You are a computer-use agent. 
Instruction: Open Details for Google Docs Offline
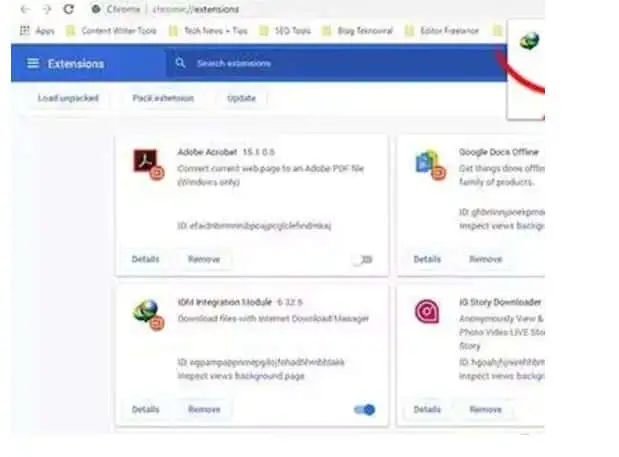click(x=427, y=259)
